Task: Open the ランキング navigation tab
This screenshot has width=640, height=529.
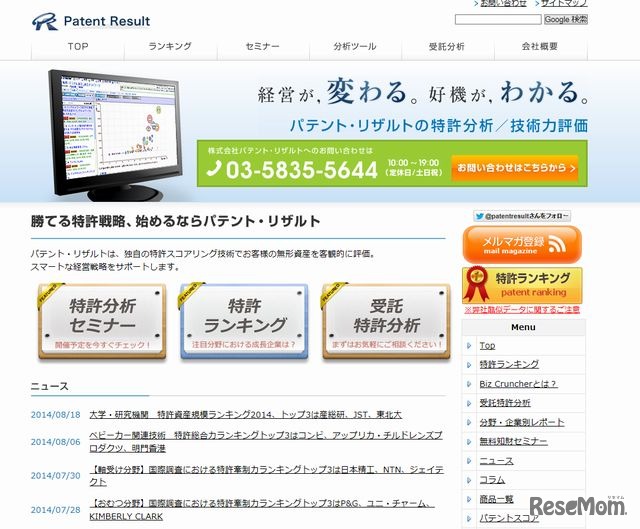Action: 170,47
